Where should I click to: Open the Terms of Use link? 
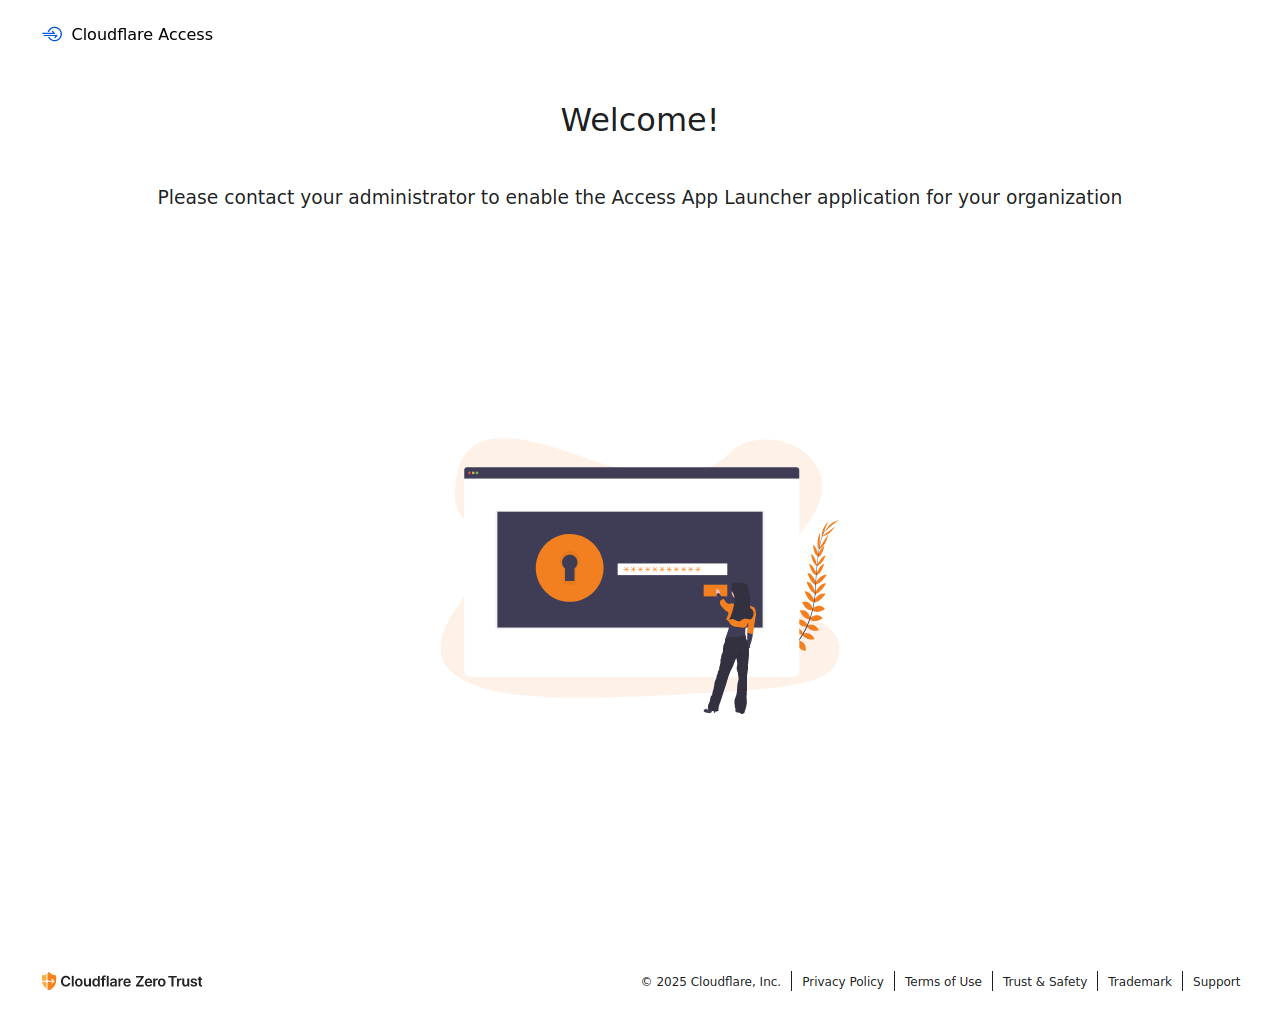coord(943,981)
